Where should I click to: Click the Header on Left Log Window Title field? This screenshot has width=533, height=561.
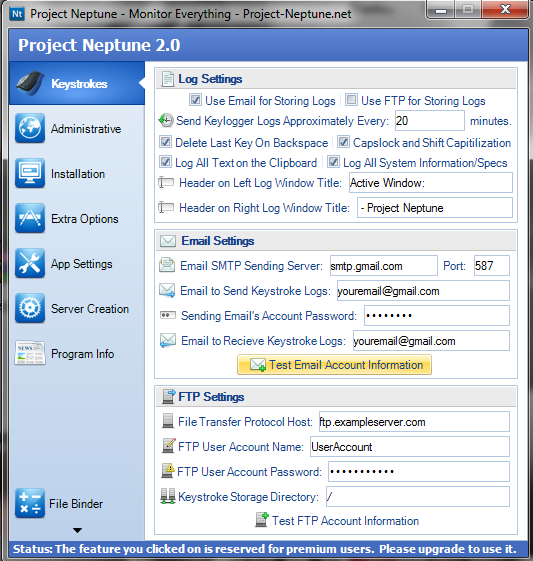coord(431,182)
